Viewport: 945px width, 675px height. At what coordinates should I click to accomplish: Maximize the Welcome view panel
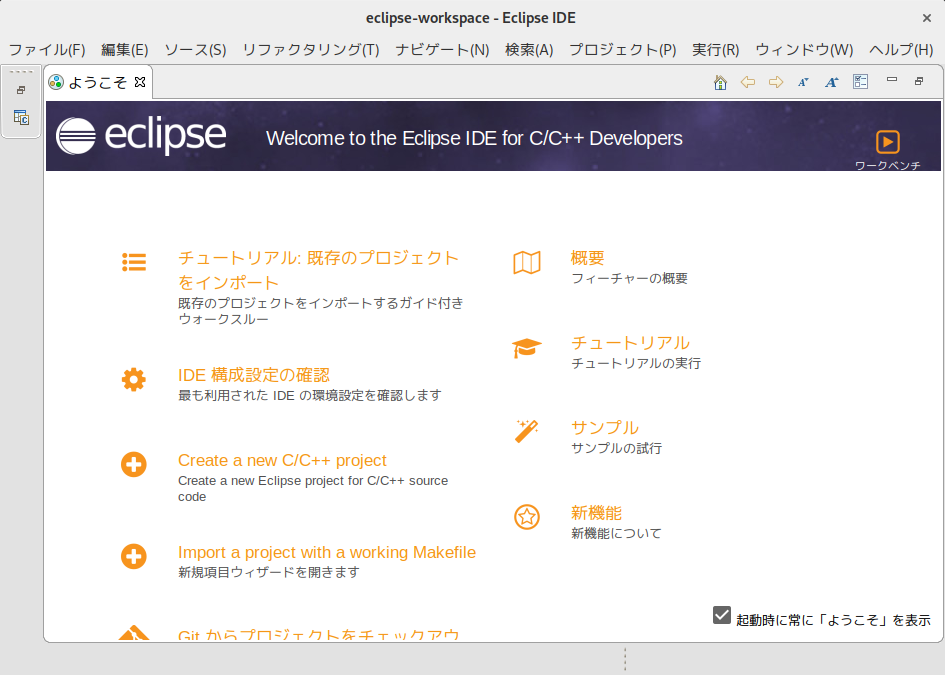click(919, 81)
